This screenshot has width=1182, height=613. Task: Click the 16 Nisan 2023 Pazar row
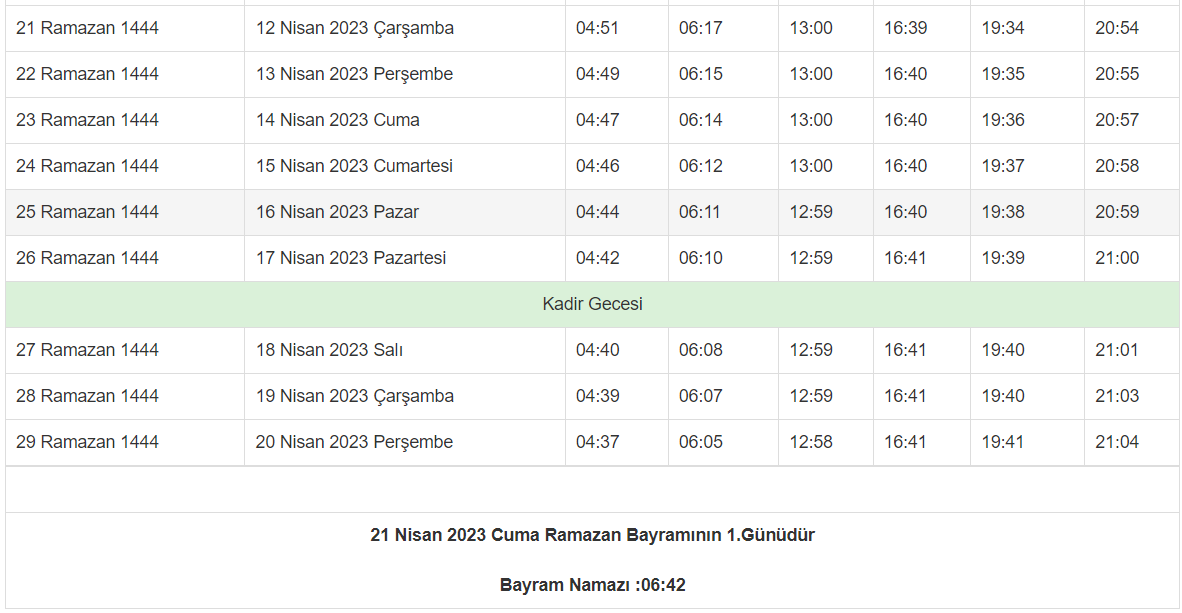337,212
